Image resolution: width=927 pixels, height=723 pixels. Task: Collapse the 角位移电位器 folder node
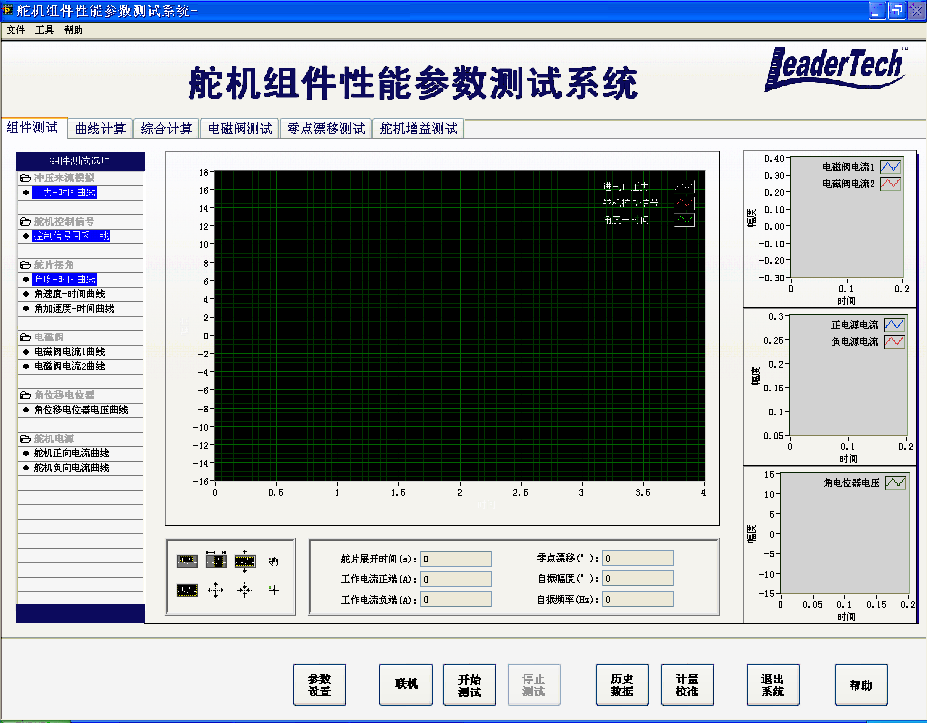coord(25,396)
